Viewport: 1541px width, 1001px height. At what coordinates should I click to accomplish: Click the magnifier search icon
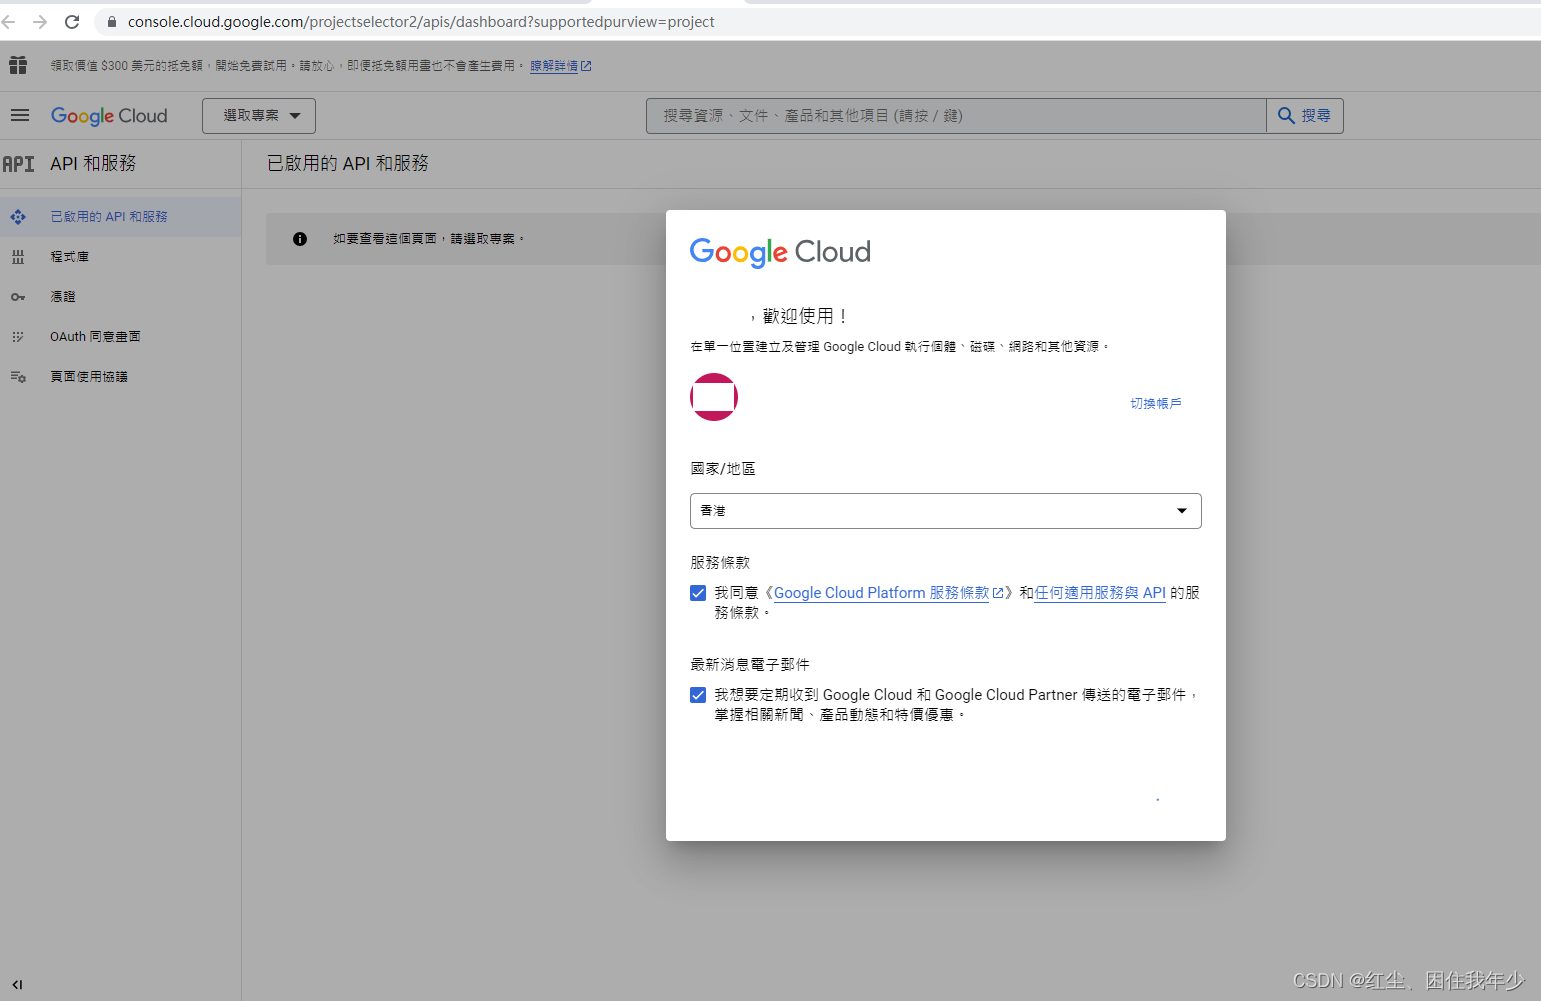point(1286,116)
